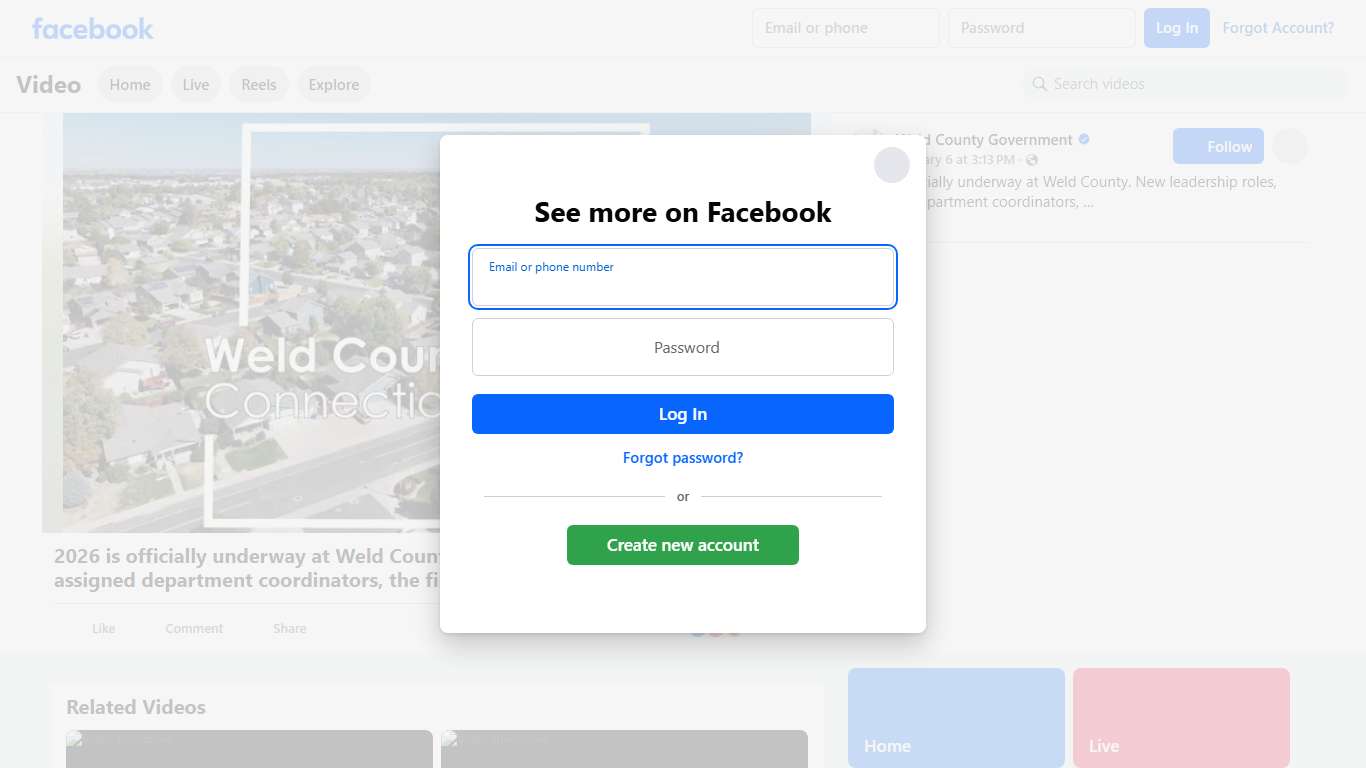
Task: Click the Comment action under the video
Action: click(194, 628)
